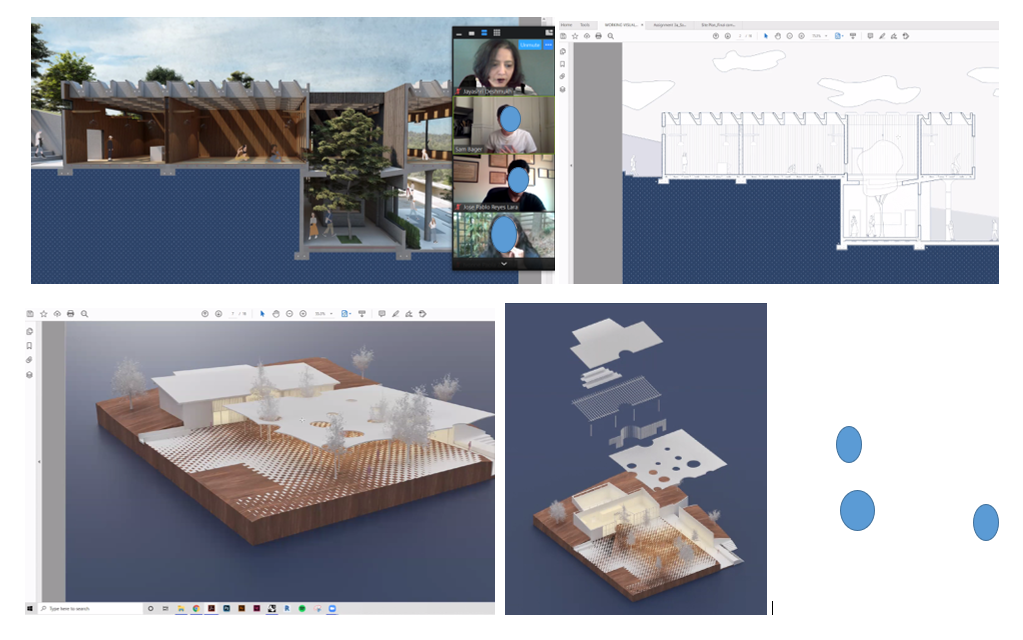The width and height of the screenshot is (1023, 640).
Task: Select Sam Bager's video tile
Action: [x=504, y=125]
